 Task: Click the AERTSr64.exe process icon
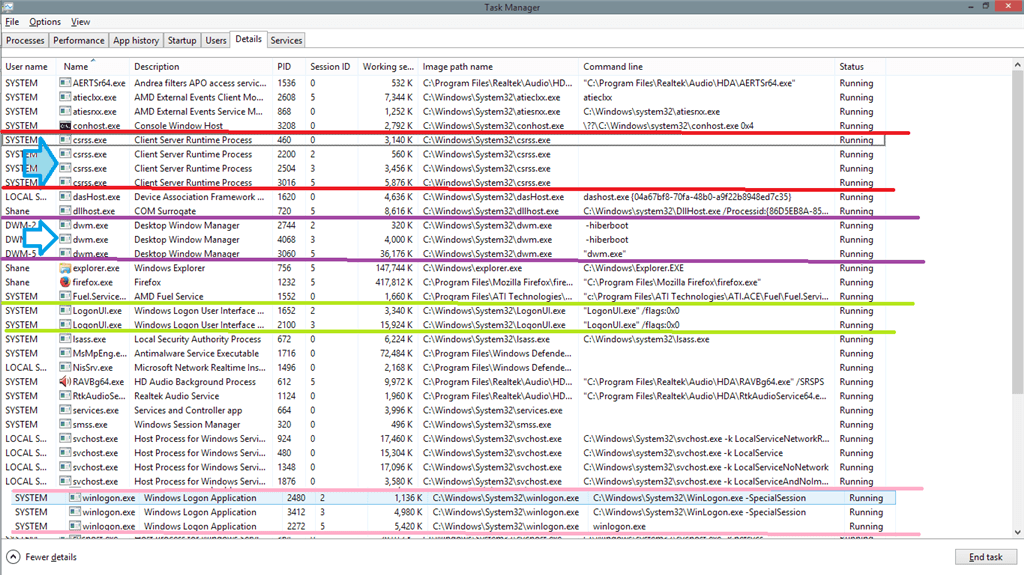coord(65,83)
